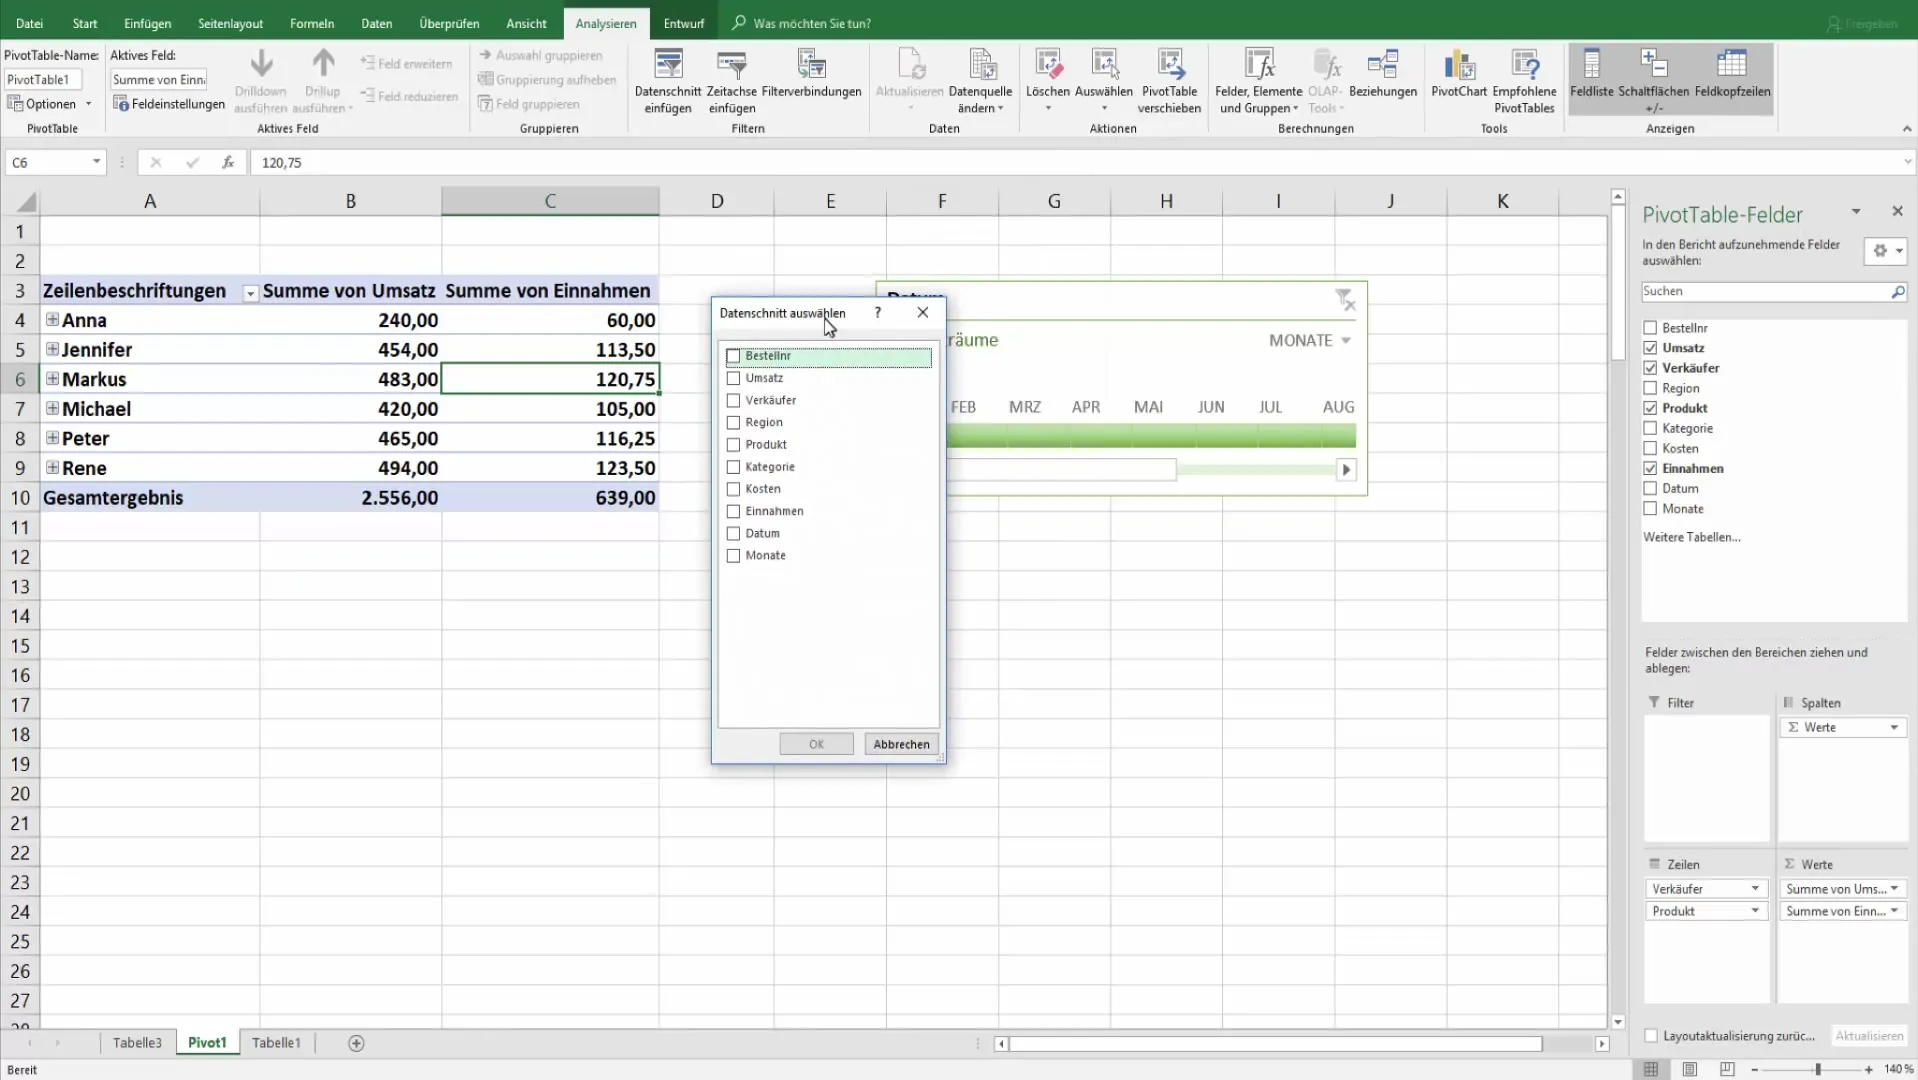The height and width of the screenshot is (1080, 1918).
Task: Switch to sheet Tabelle1
Action: [x=276, y=1042]
